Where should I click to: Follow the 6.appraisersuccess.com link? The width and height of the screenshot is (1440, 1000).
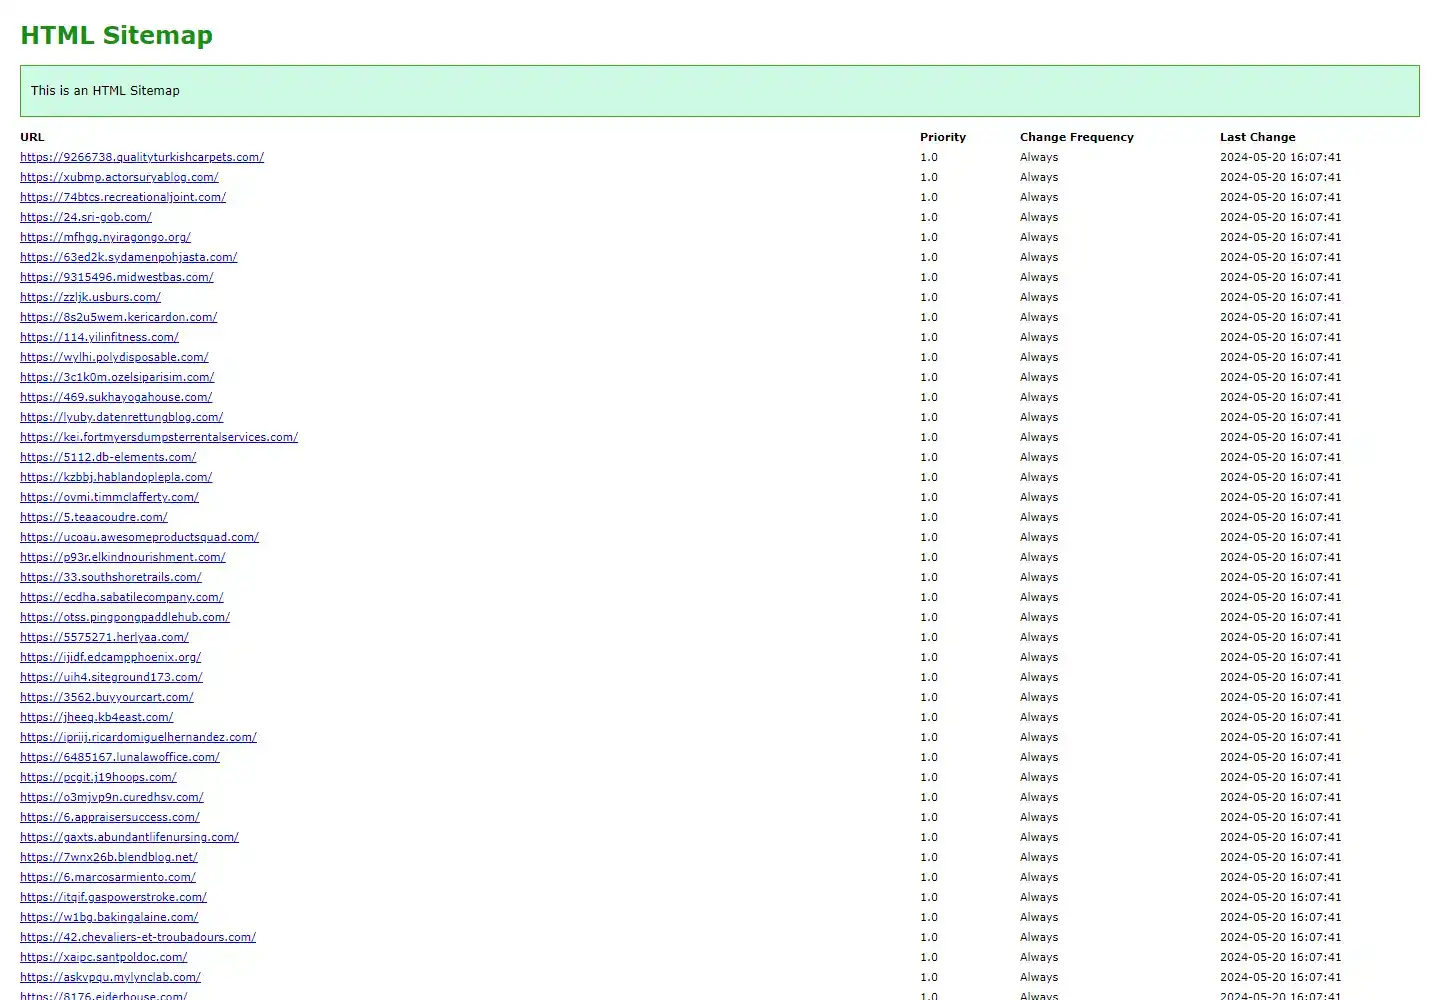click(x=110, y=817)
